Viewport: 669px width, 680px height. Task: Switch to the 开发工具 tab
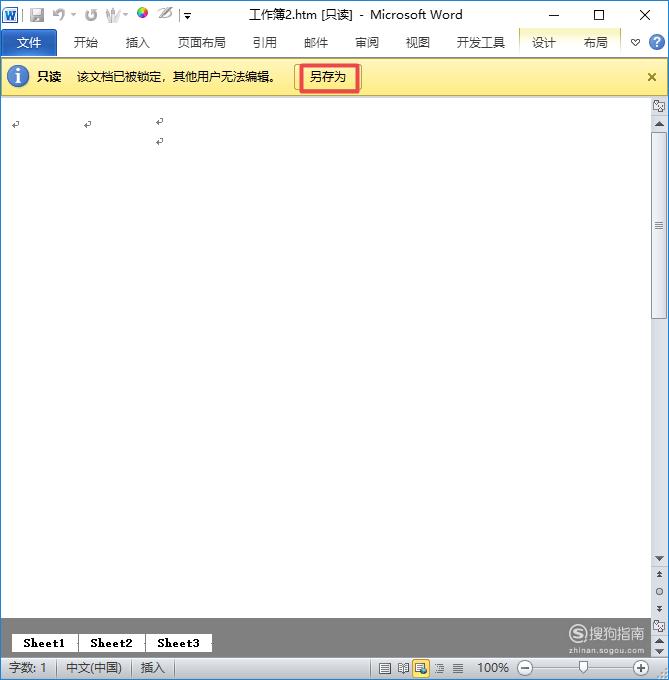[480, 42]
